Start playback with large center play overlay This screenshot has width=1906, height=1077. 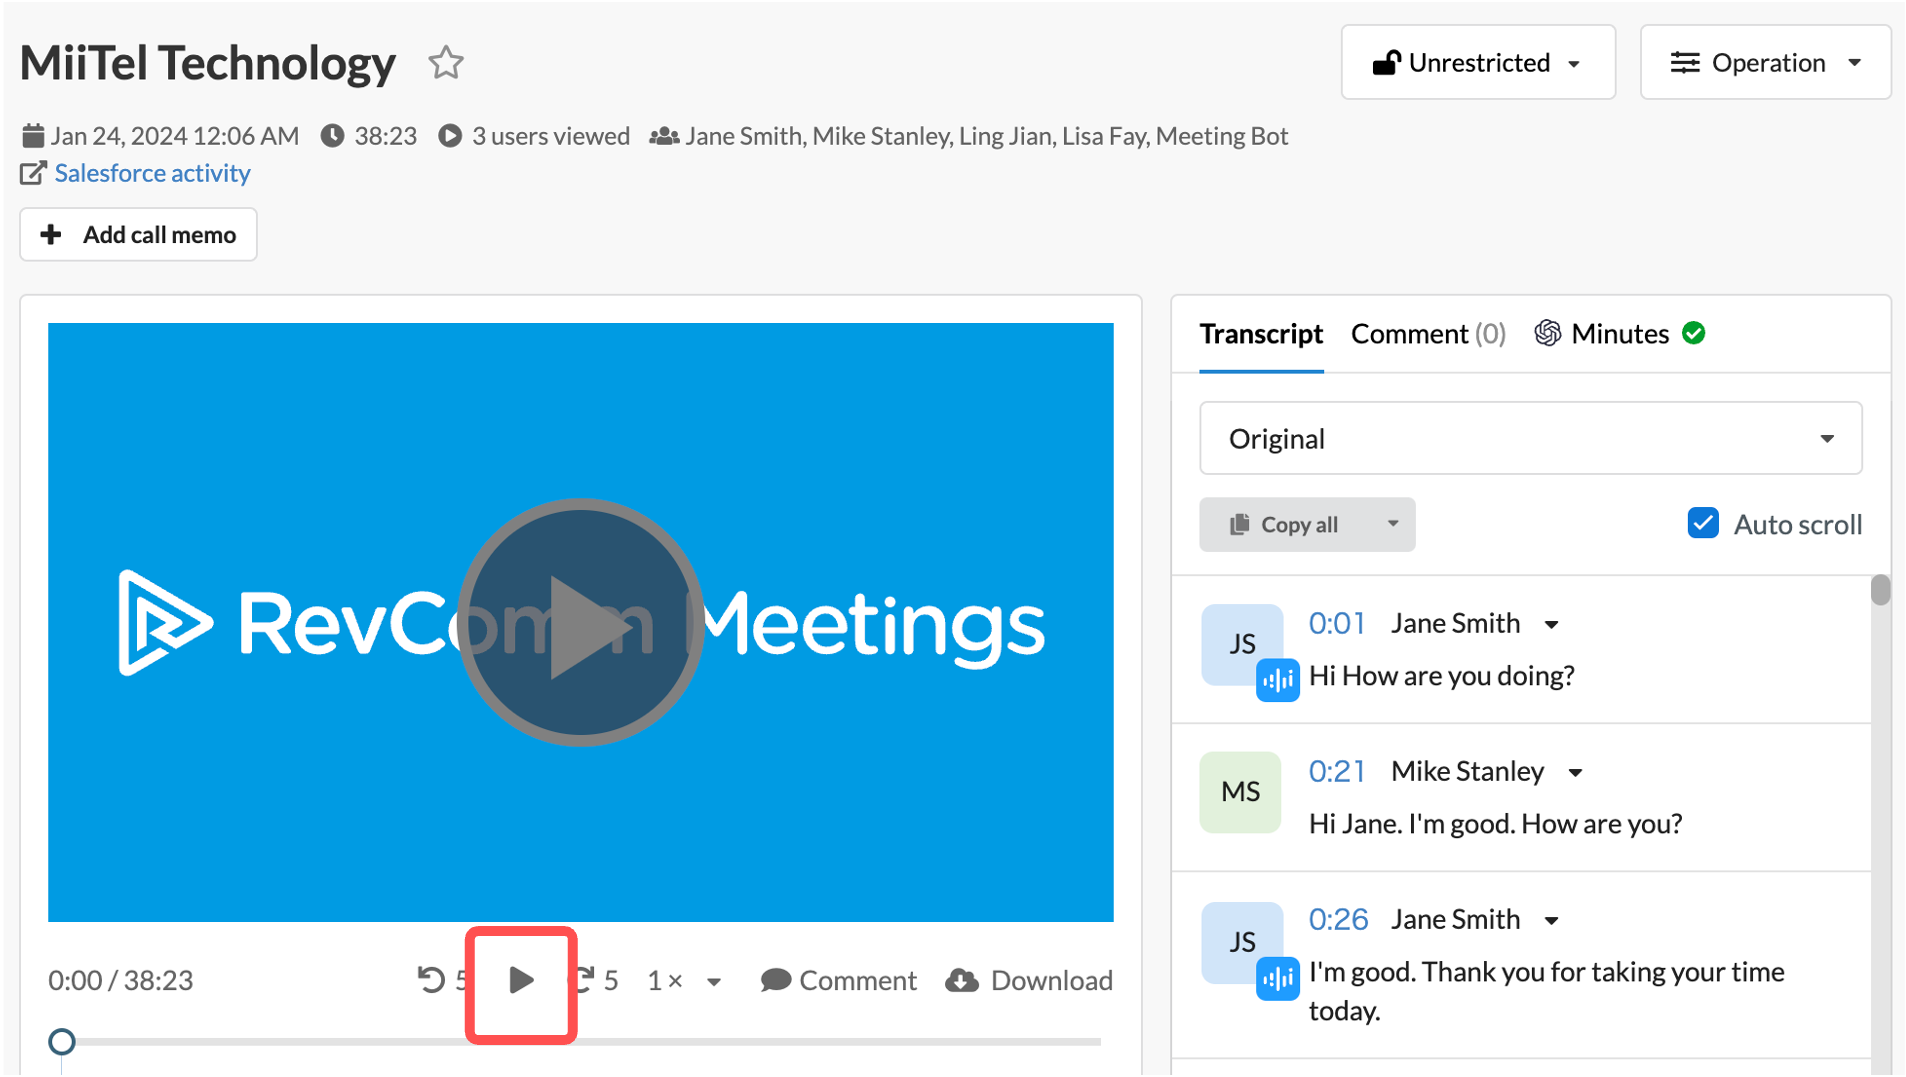click(580, 622)
